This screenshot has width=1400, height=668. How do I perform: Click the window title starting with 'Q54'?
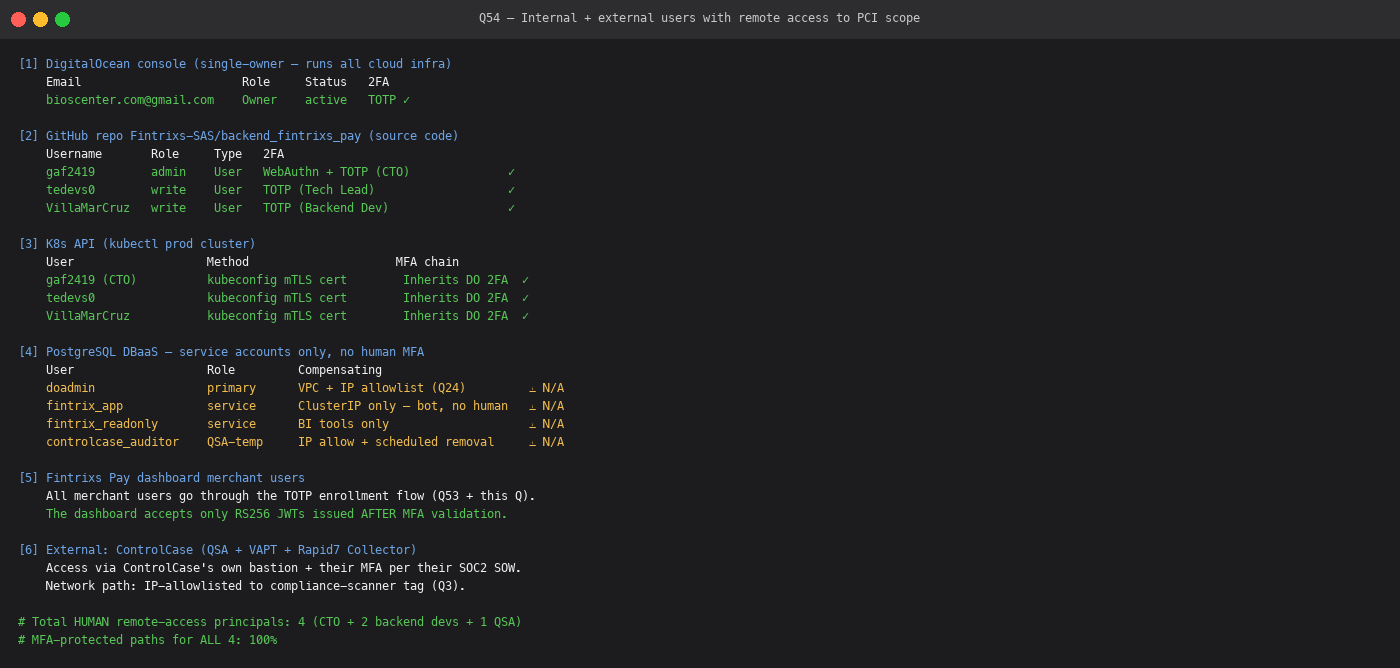[699, 18]
